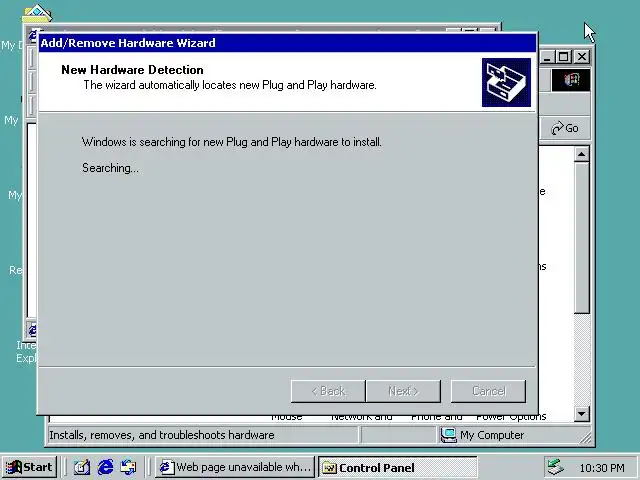Viewport: 640px width, 480px height.
Task: Click the Go button in Control Panel window
Action: (565, 128)
